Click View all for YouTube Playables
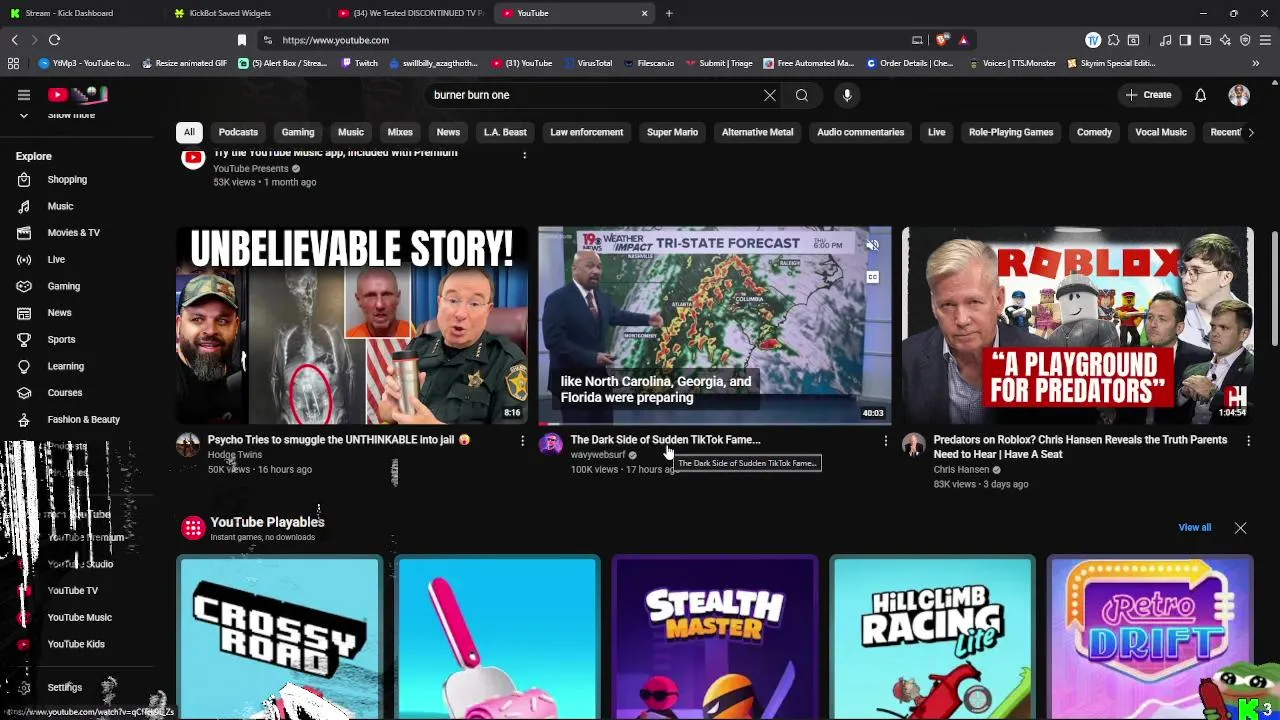 pyautogui.click(x=1194, y=528)
